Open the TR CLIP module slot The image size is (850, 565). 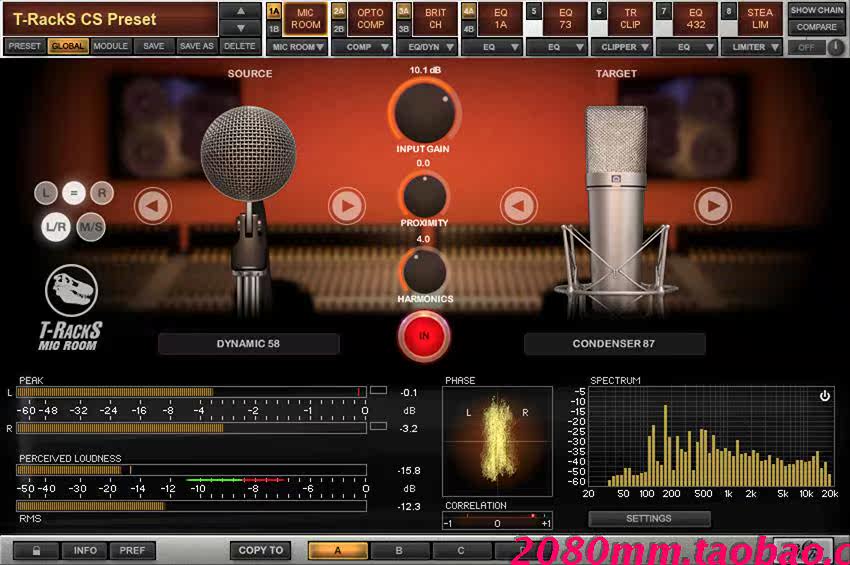(630, 19)
